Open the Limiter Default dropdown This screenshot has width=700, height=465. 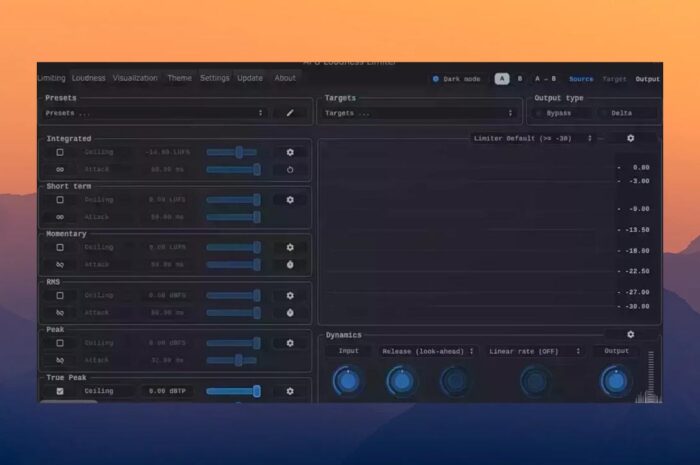tap(533, 138)
